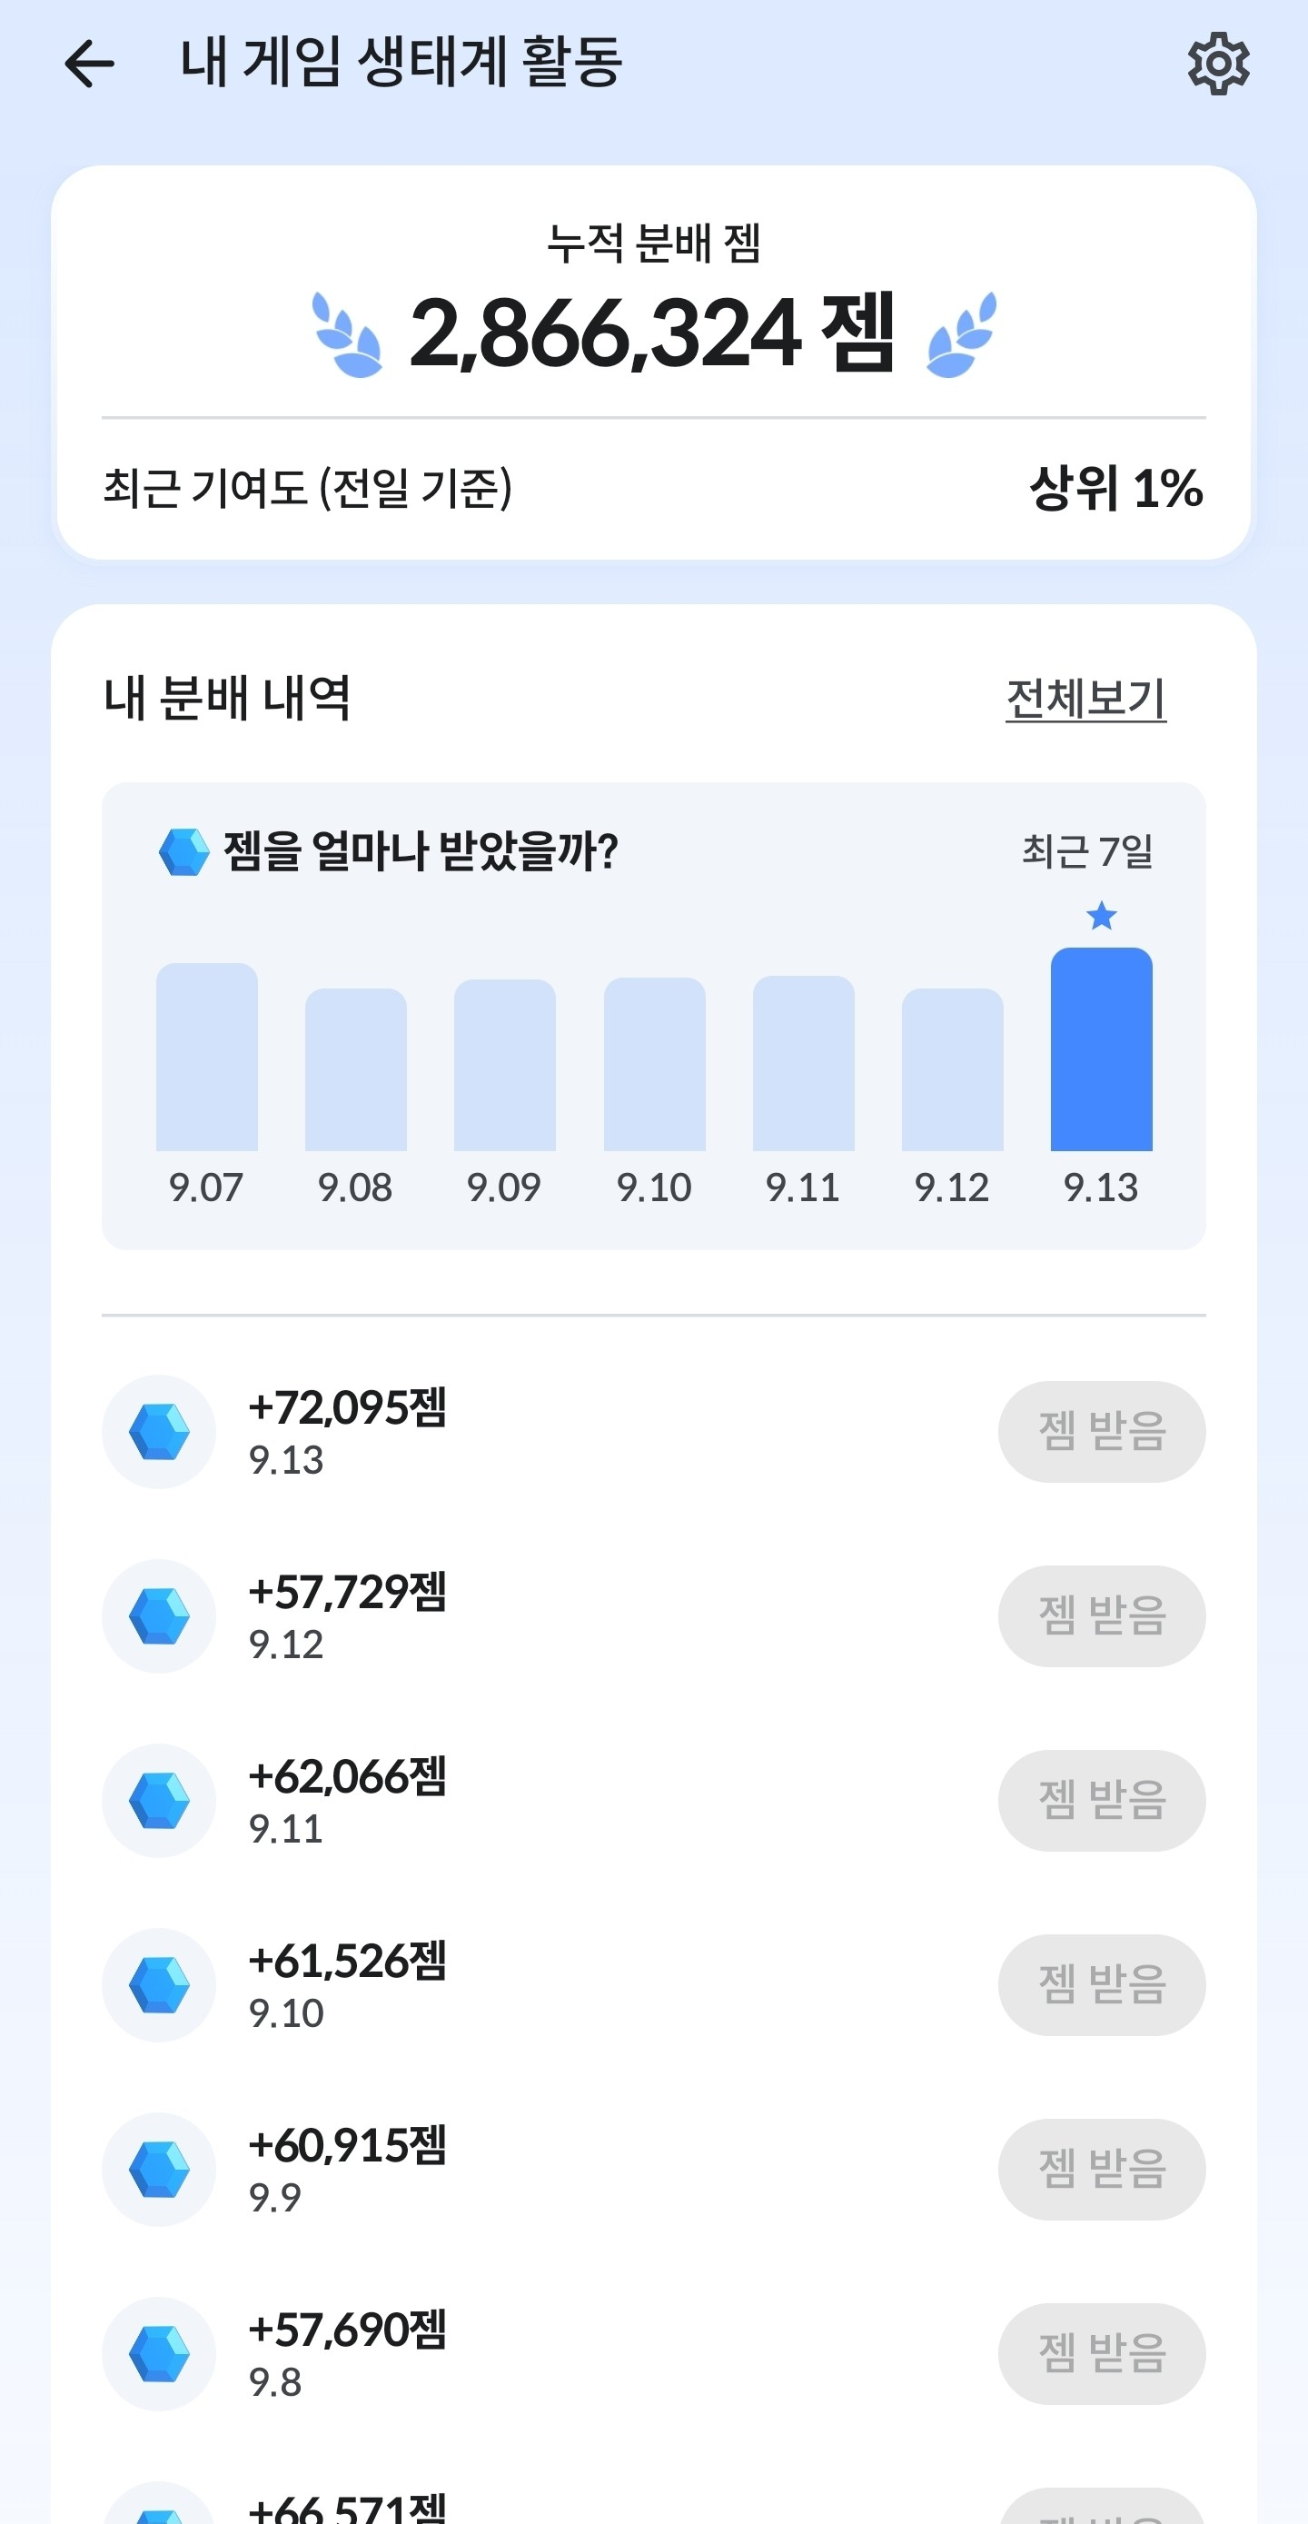Tap the 상위 1% contribution ranking

point(1116,488)
